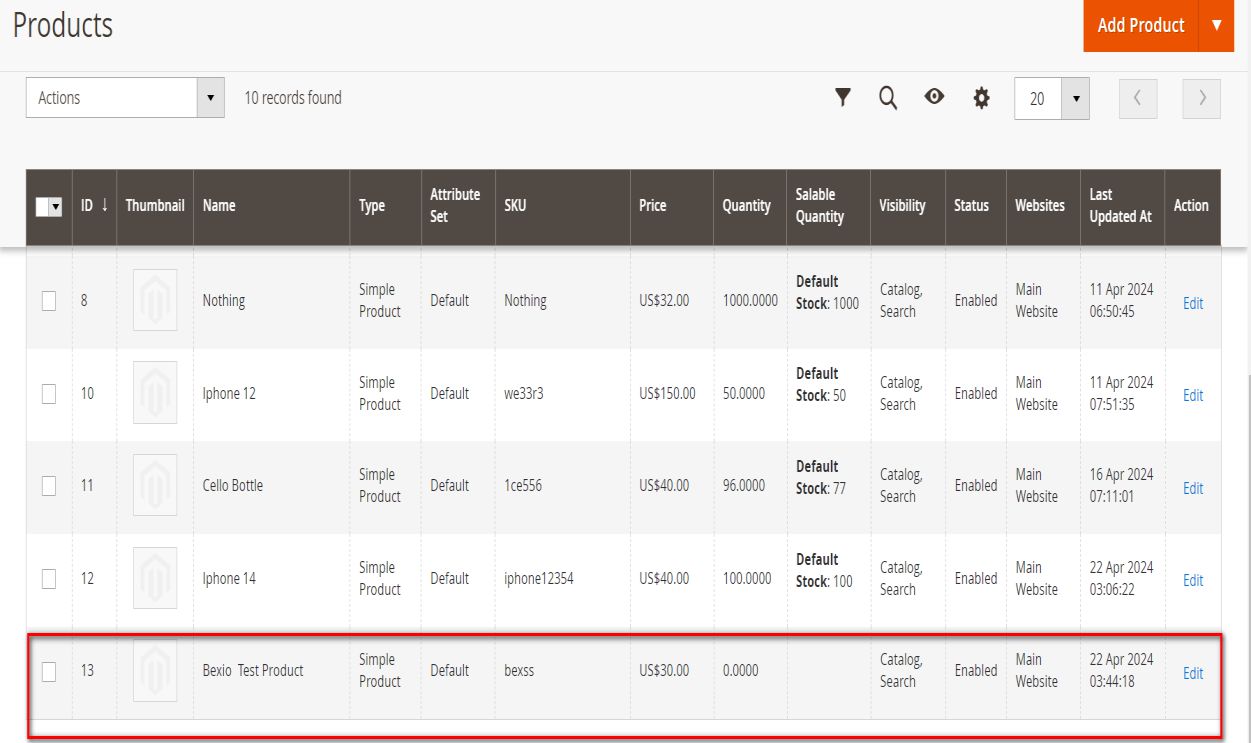Open the default view eye icon
The height and width of the screenshot is (743, 1251).
pos(934,97)
